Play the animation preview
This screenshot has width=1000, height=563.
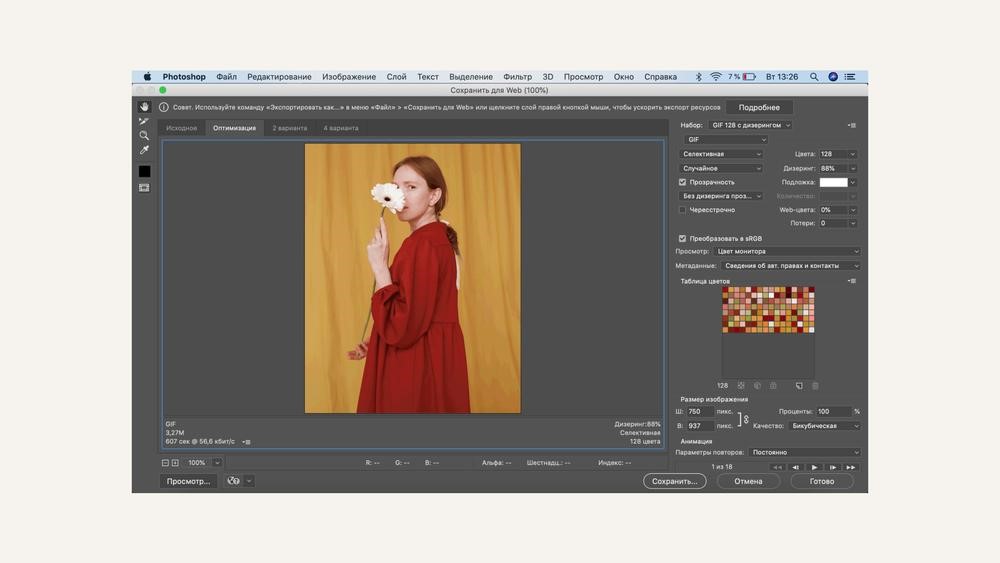pos(814,467)
